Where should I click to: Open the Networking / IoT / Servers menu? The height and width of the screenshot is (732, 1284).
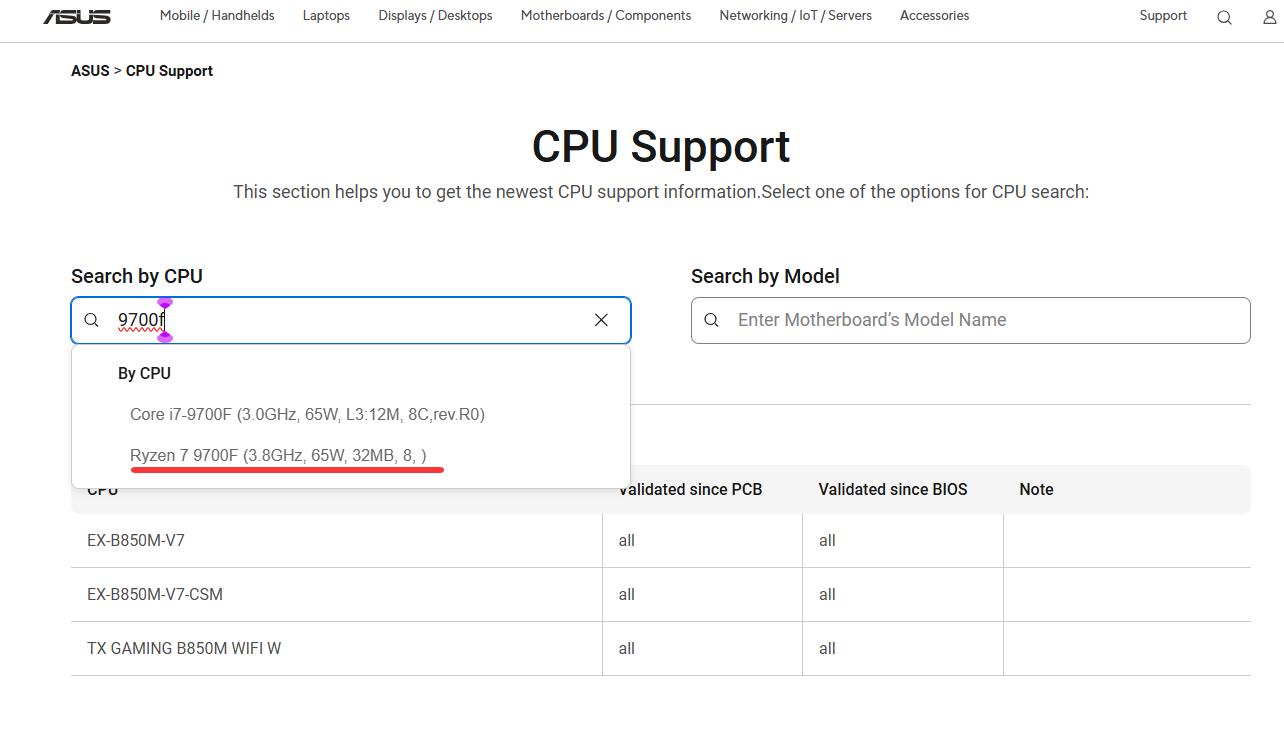795,16
